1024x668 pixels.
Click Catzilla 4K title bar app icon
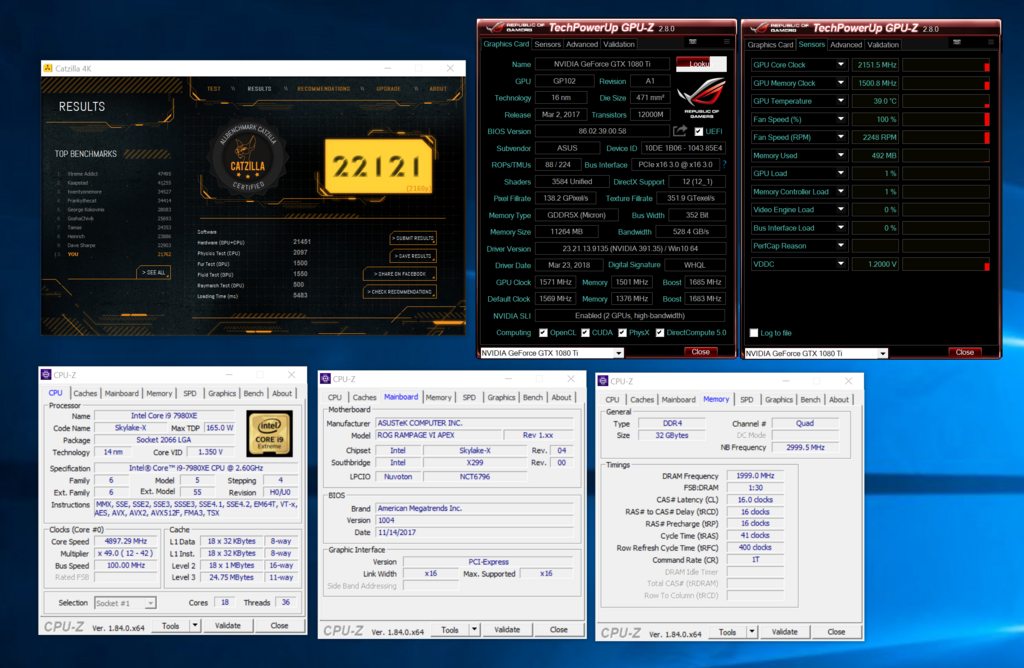(x=48, y=68)
